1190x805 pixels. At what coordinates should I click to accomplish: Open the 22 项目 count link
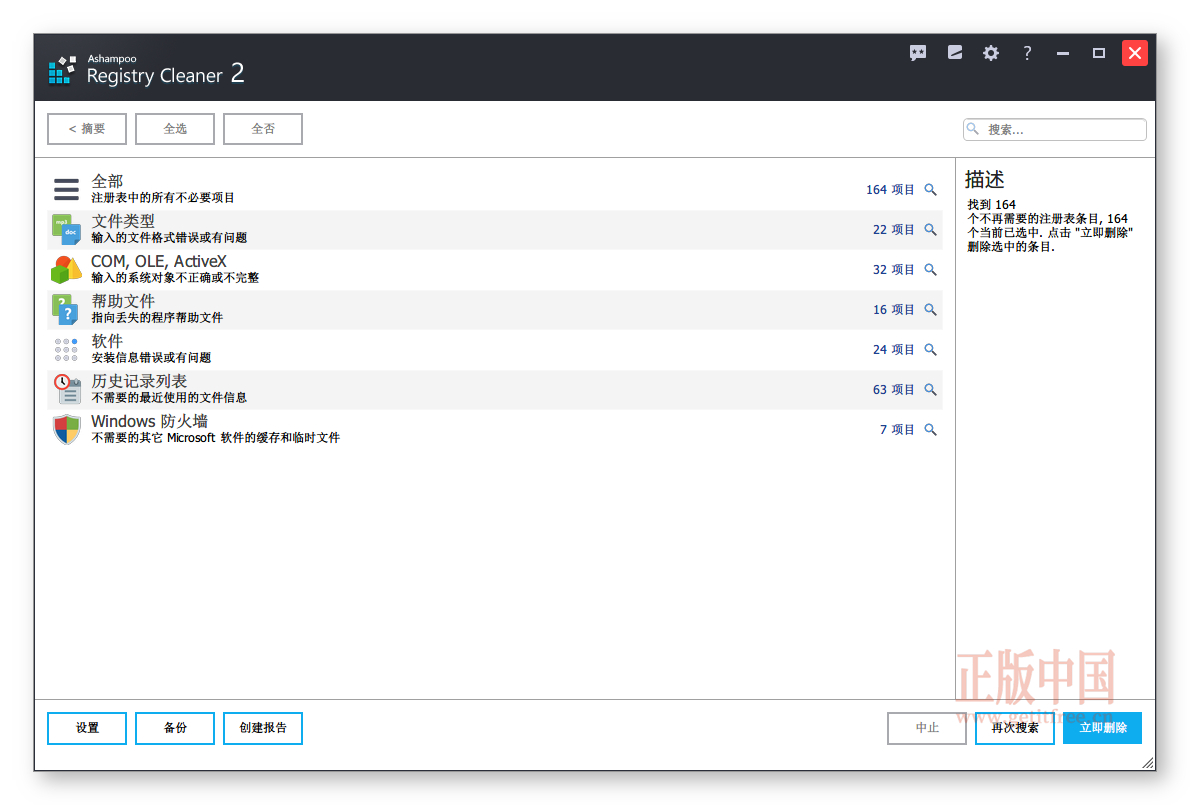(x=893, y=229)
